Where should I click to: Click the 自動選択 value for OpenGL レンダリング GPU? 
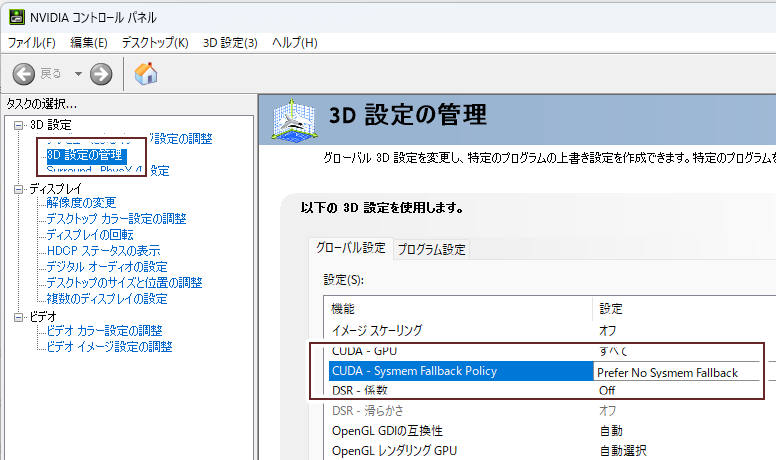pos(623,451)
